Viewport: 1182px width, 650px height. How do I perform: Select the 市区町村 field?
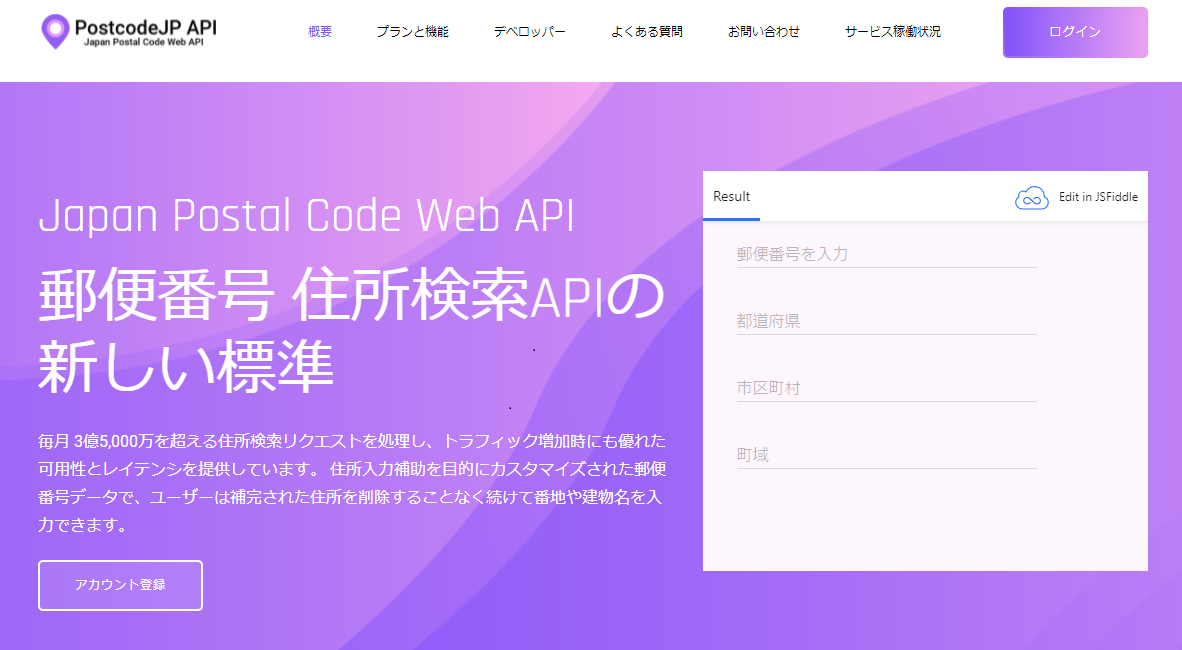pyautogui.click(x=886, y=387)
